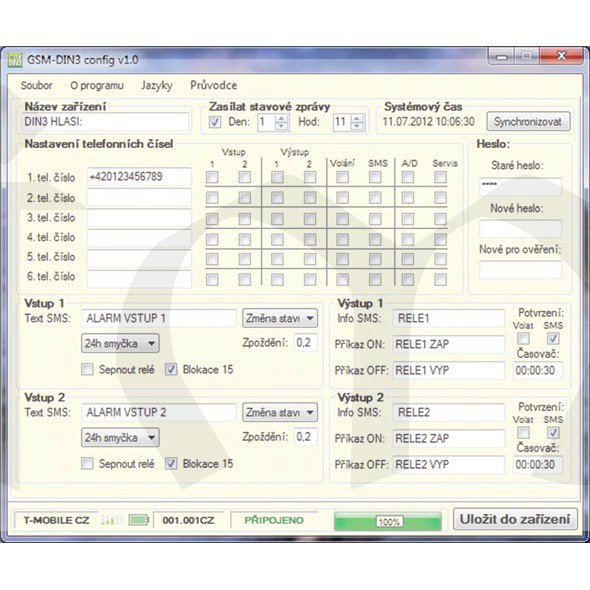590x590 pixels.
Task: Click the Staré heslo password field
Action: 520,187
